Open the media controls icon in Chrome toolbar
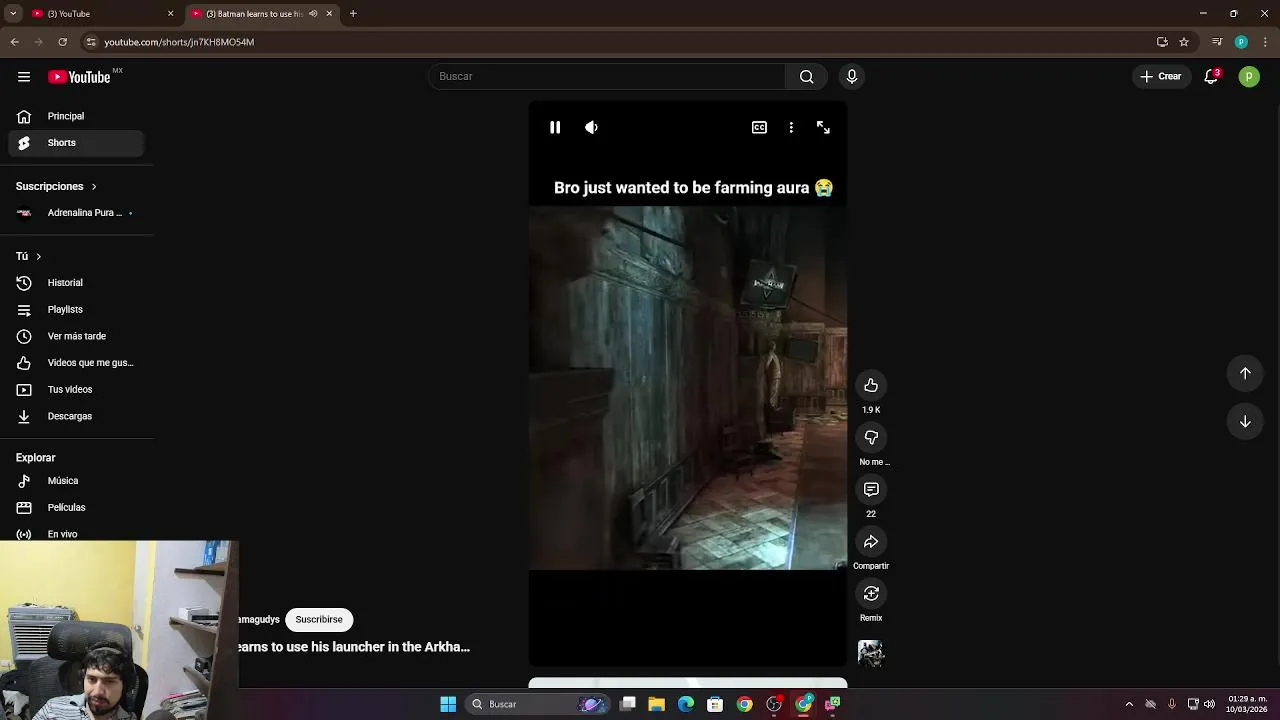 [1217, 42]
